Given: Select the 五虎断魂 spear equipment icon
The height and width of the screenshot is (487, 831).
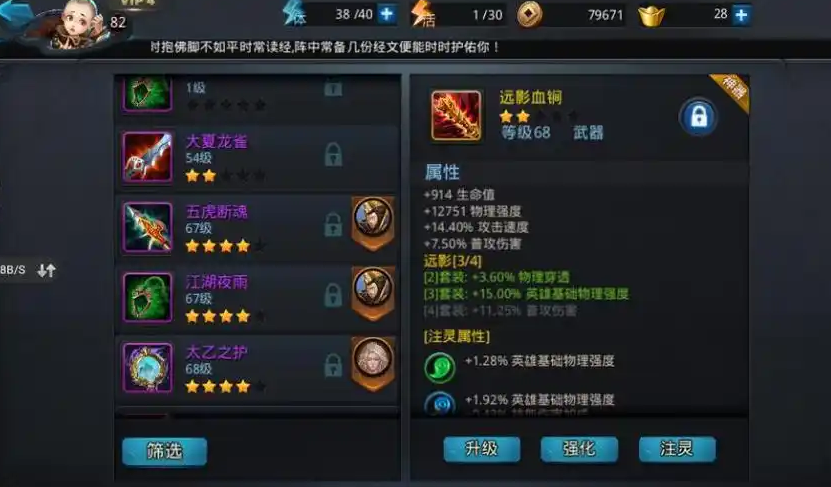Looking at the screenshot, I should pyautogui.click(x=147, y=227).
